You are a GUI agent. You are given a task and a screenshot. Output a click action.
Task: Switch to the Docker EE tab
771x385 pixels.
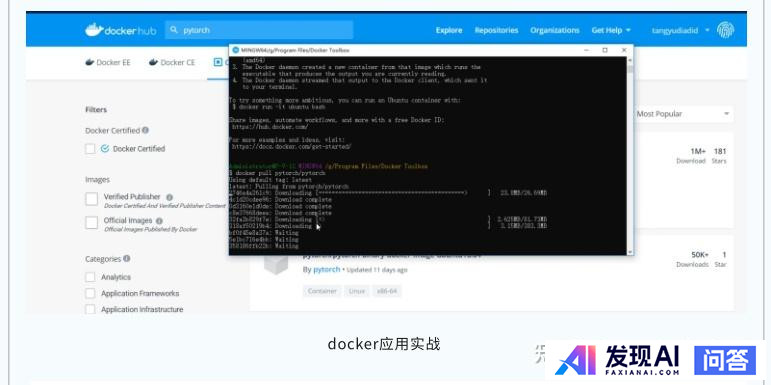click(108, 62)
